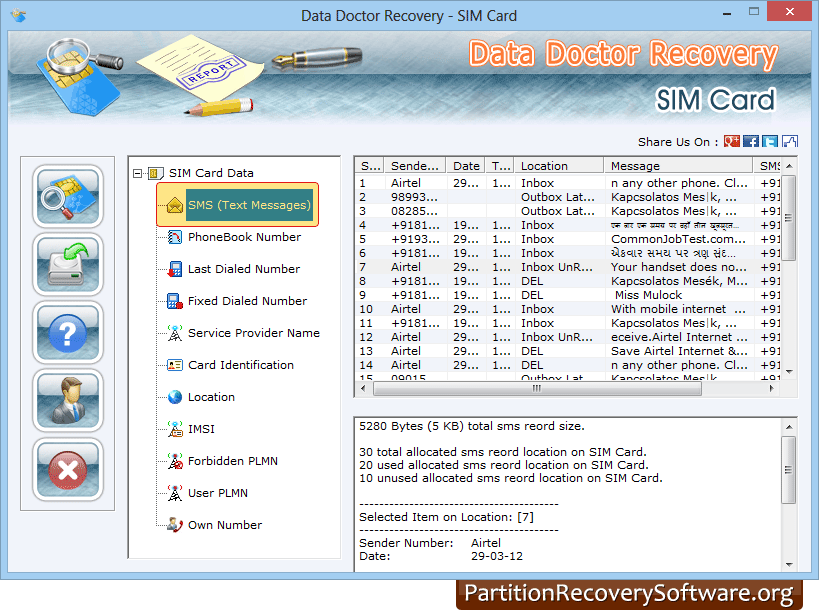This screenshot has width=819, height=610.
Task: Sort by the Sender column header
Action: coord(415,166)
